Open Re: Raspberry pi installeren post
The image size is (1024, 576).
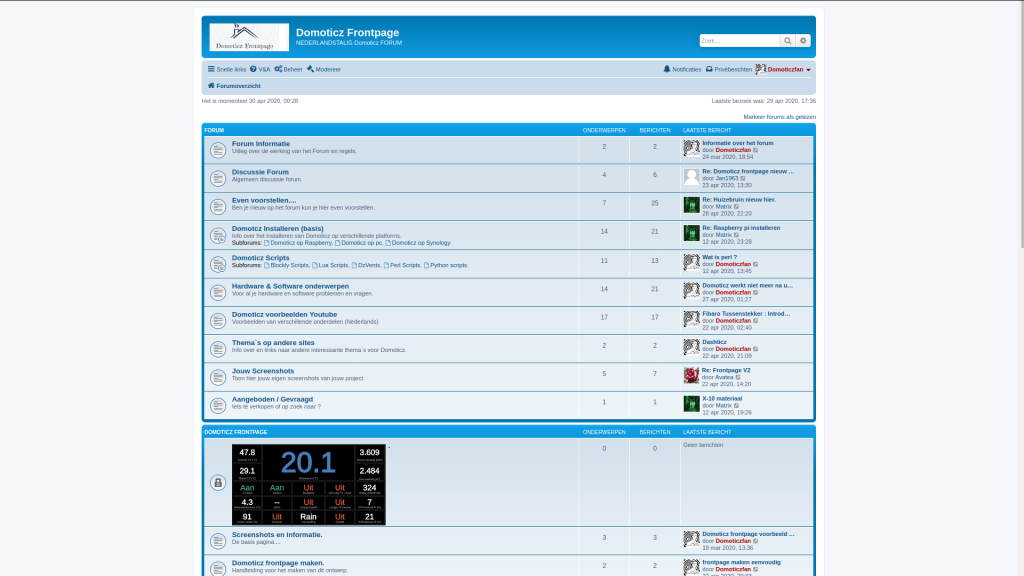741,228
